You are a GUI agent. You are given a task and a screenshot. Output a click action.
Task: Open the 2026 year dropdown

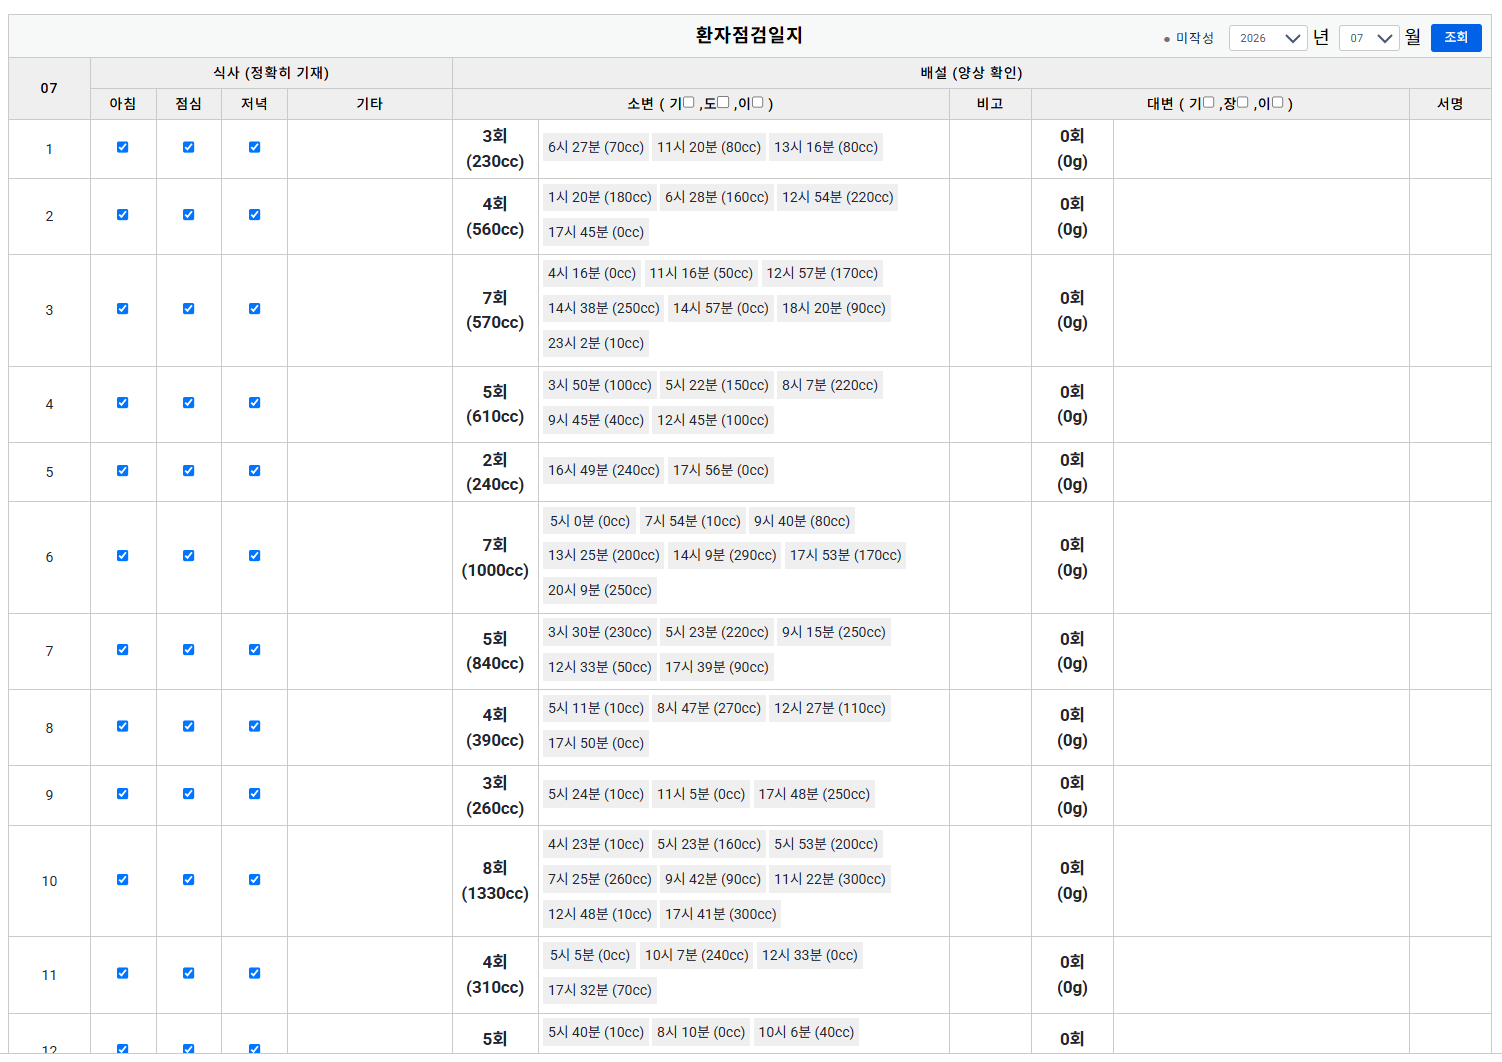[x=1267, y=38]
